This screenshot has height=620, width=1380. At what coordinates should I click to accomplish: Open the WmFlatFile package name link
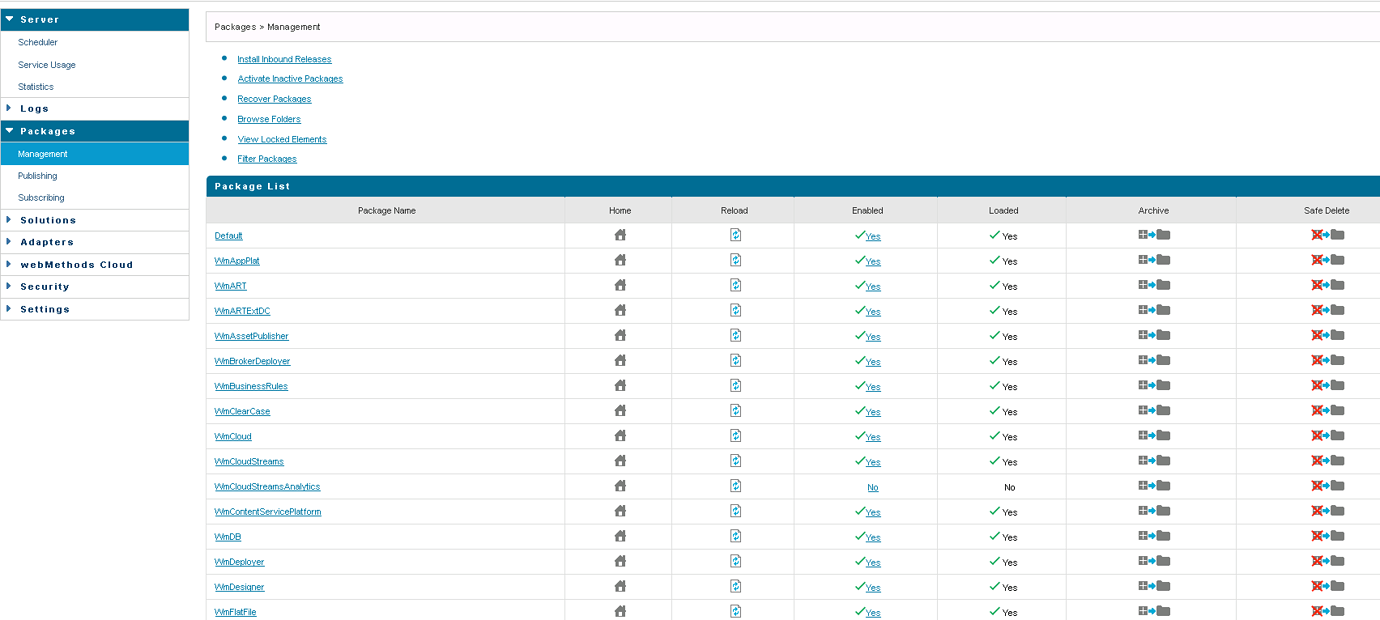point(236,612)
